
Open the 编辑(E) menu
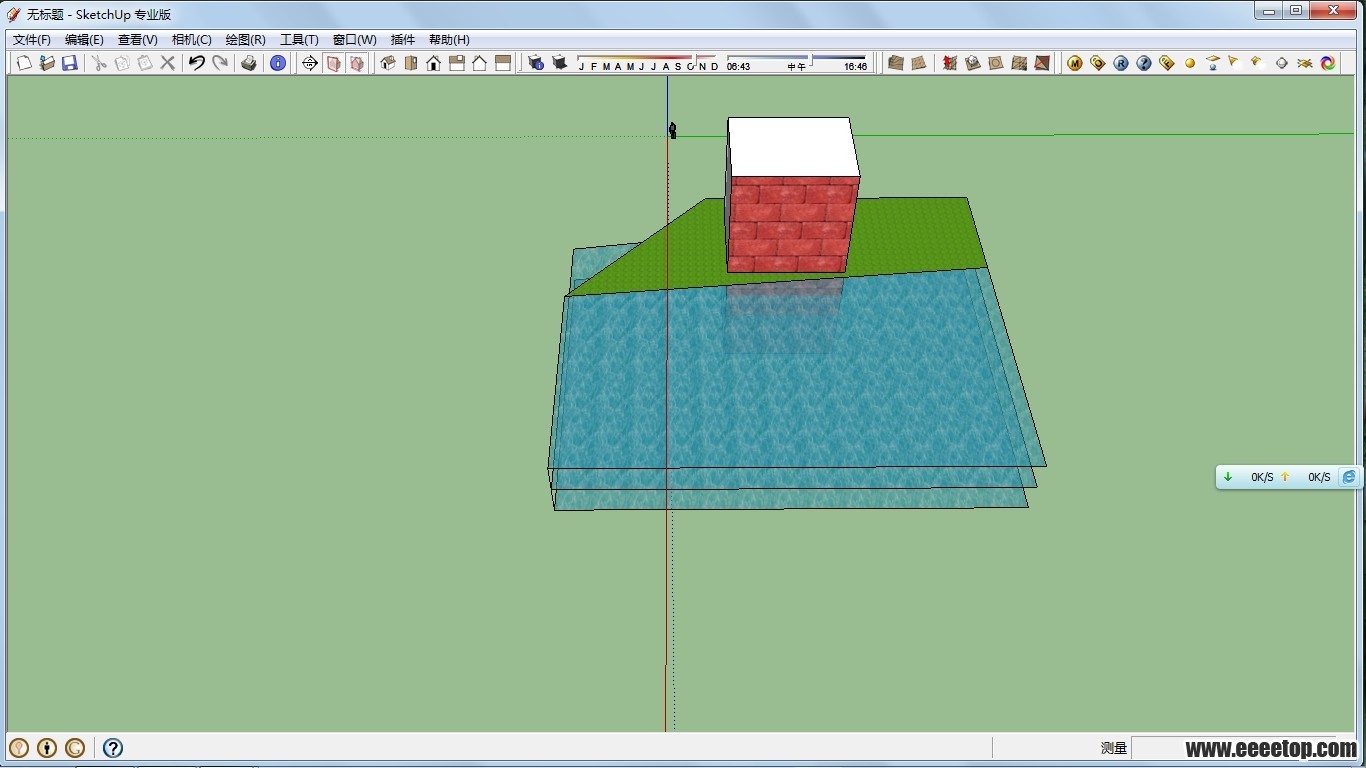[84, 40]
